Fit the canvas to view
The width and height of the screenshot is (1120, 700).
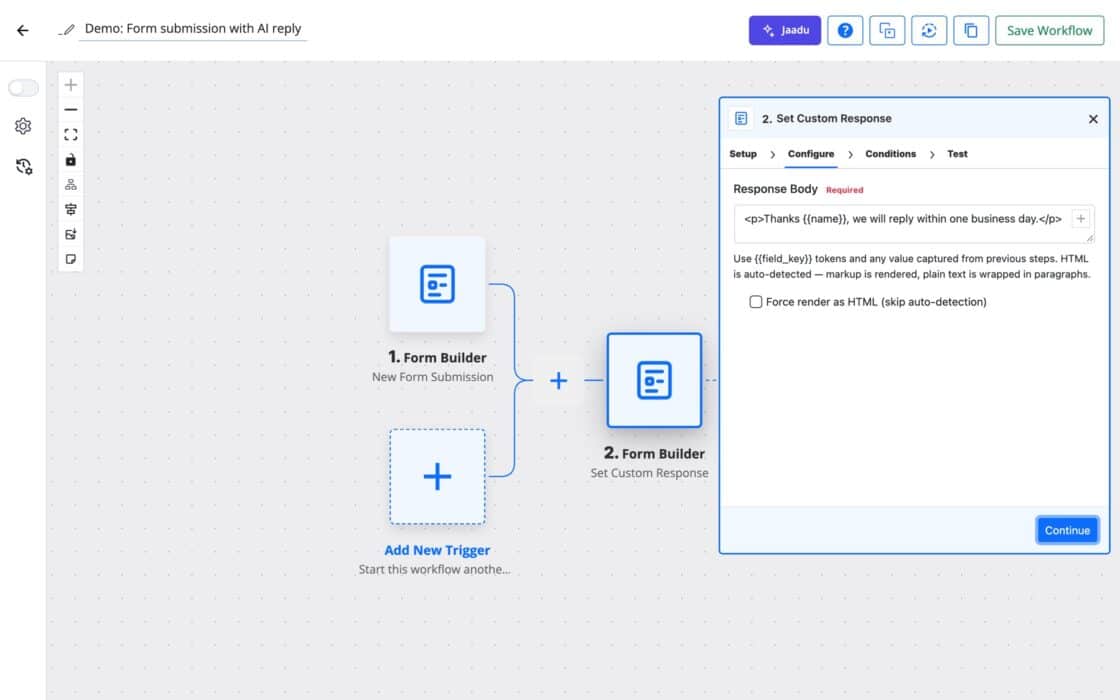pyautogui.click(x=71, y=134)
